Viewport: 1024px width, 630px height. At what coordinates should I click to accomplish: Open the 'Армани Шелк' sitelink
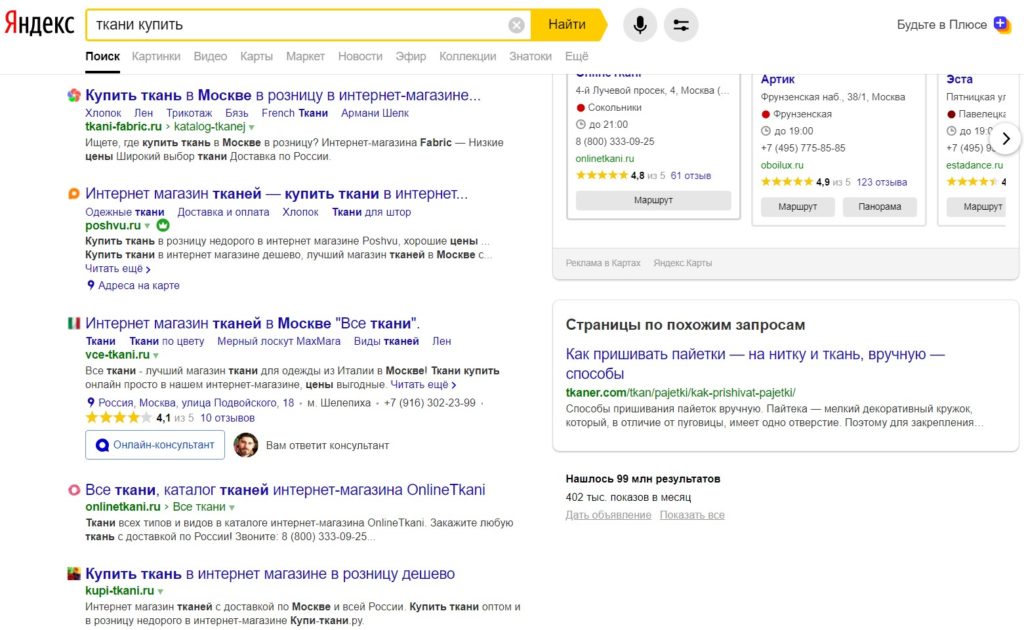375,113
